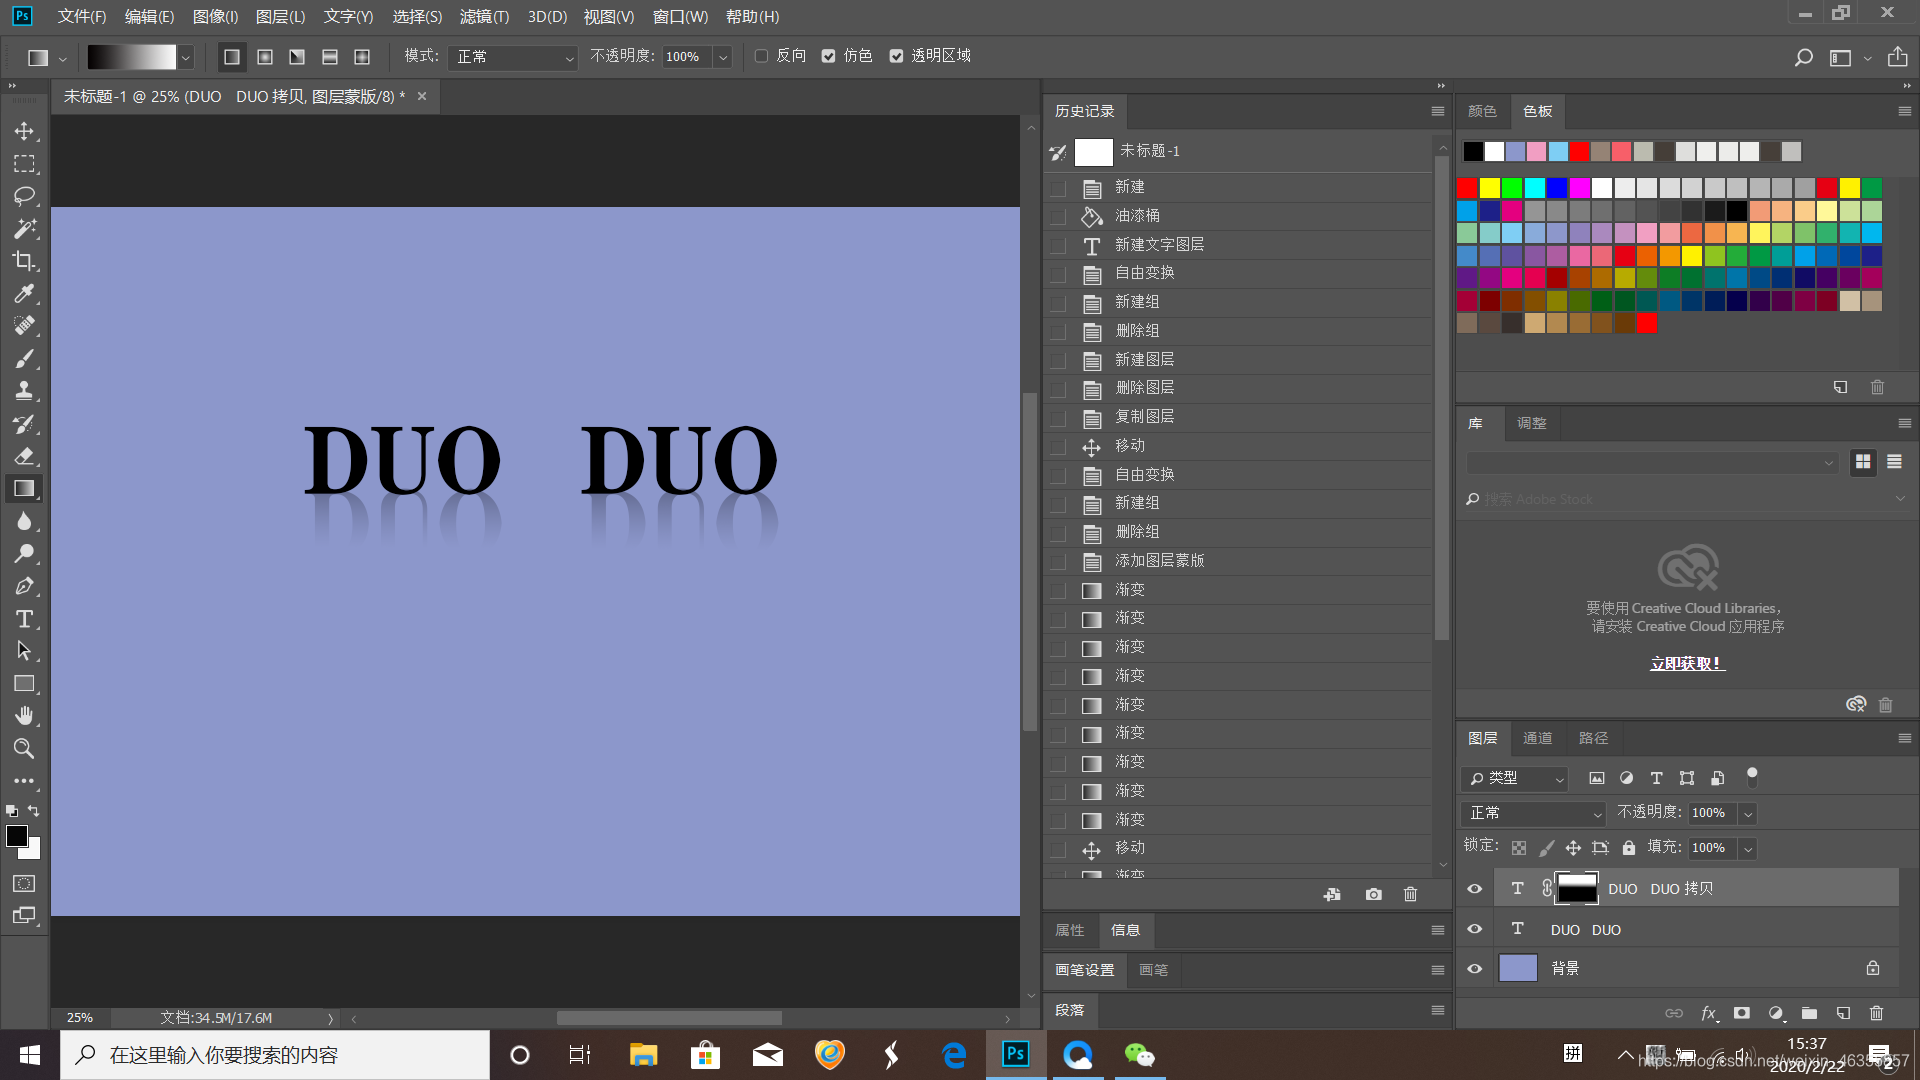Select the Move tool
The width and height of the screenshot is (1920, 1080).
click(24, 131)
